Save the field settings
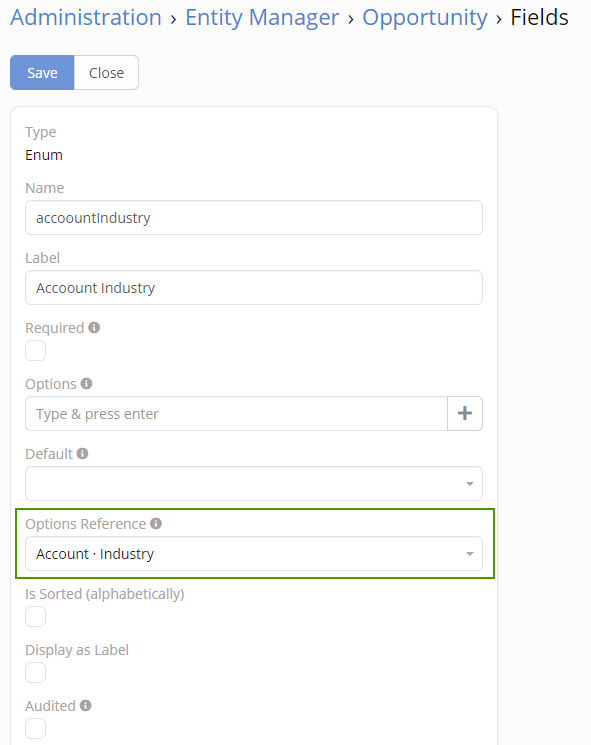The height and width of the screenshot is (745, 591). (x=42, y=73)
